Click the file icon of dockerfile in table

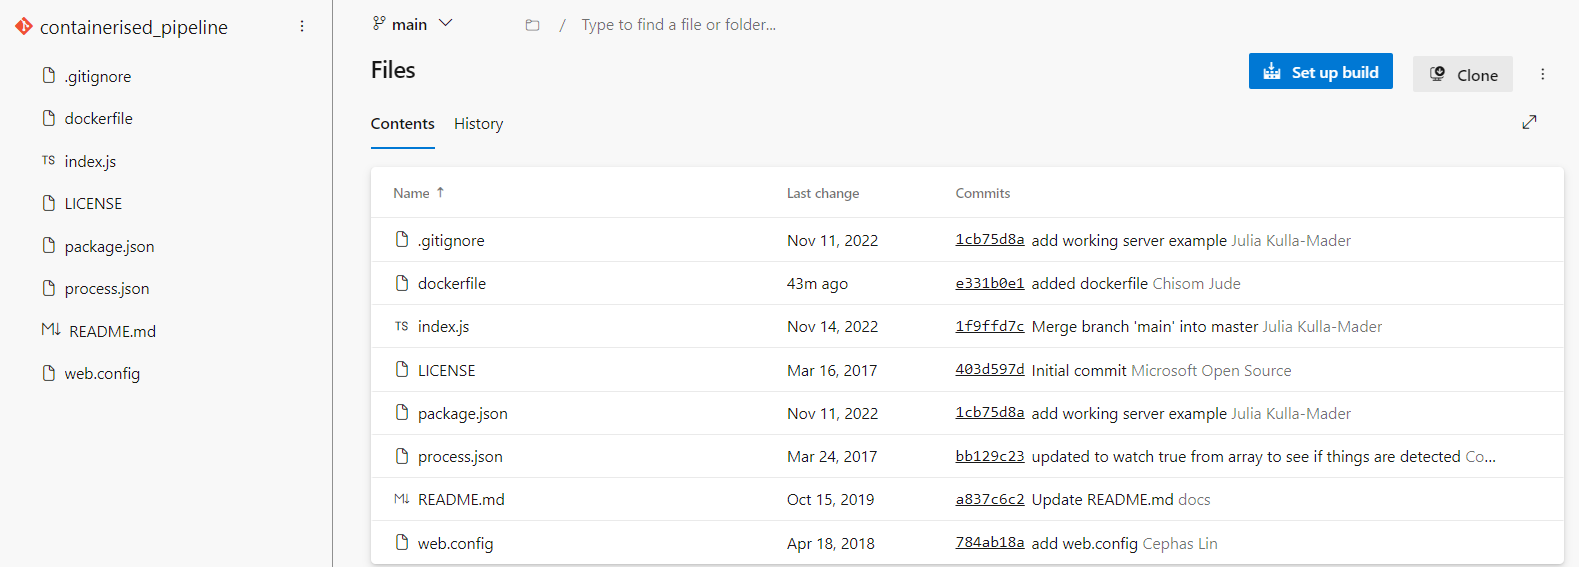[402, 283]
